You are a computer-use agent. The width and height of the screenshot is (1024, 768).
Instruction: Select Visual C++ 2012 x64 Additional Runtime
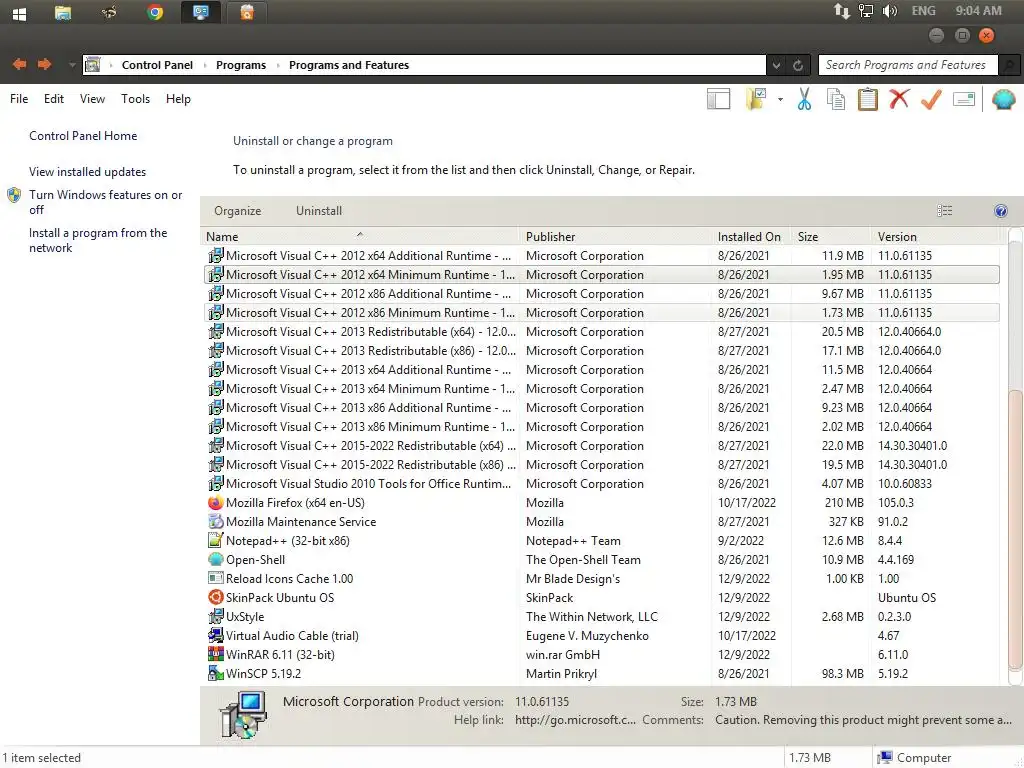[x=601, y=256]
